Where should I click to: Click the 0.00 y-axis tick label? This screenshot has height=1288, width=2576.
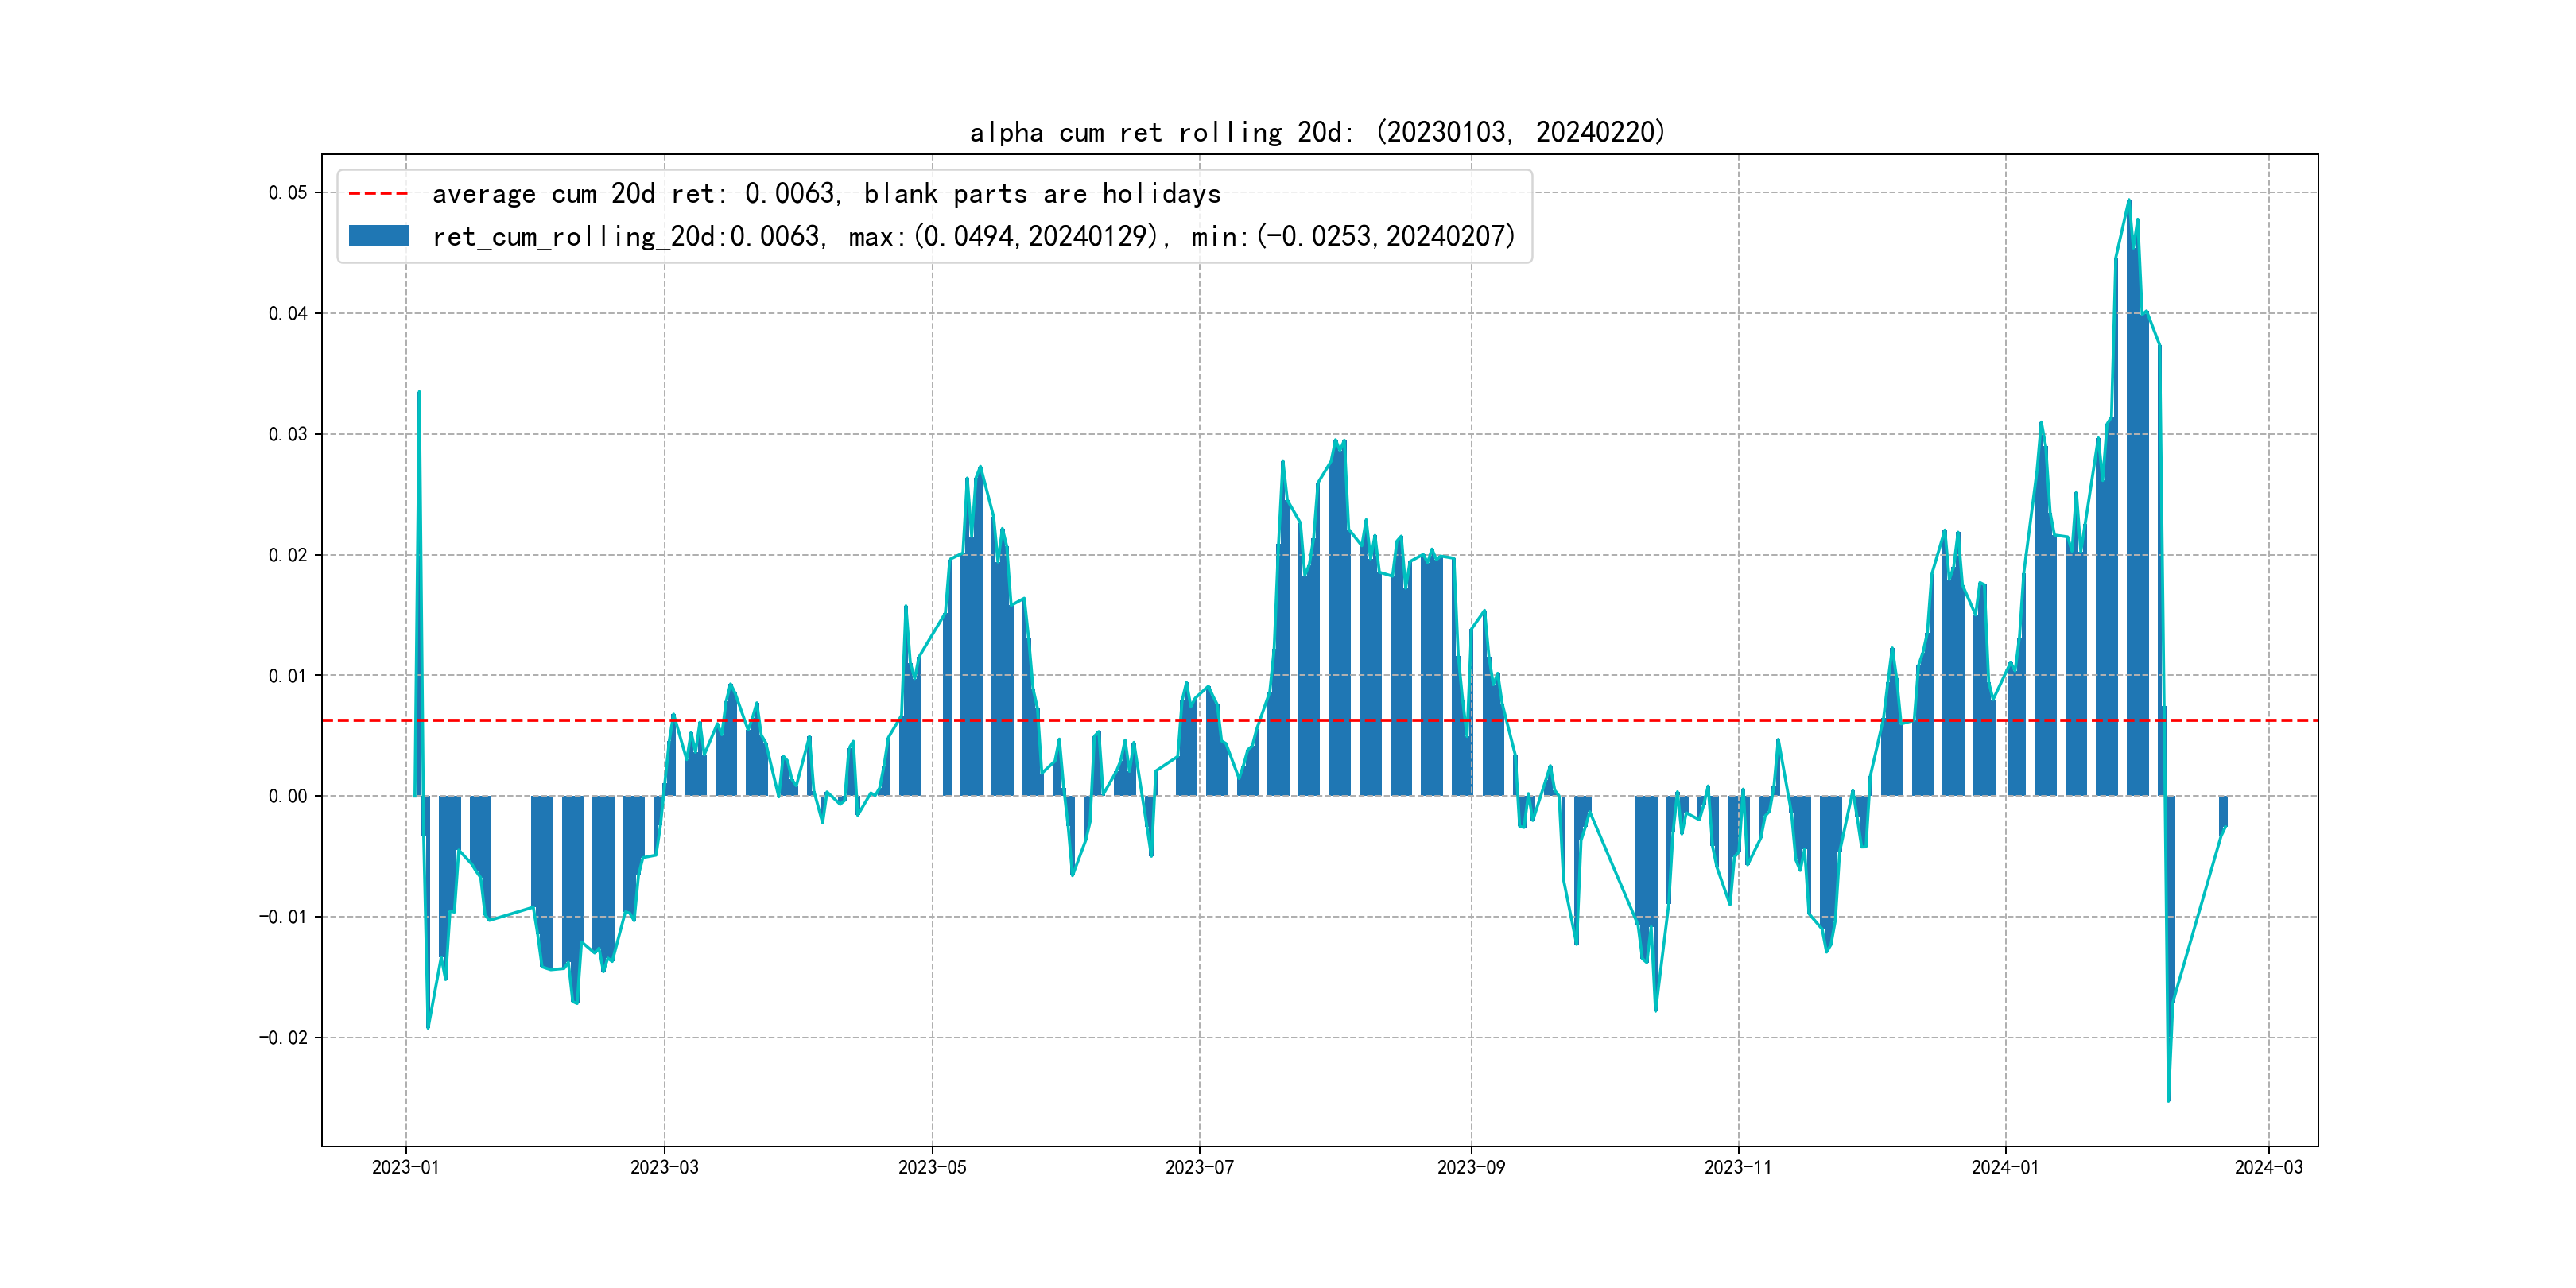tap(287, 796)
